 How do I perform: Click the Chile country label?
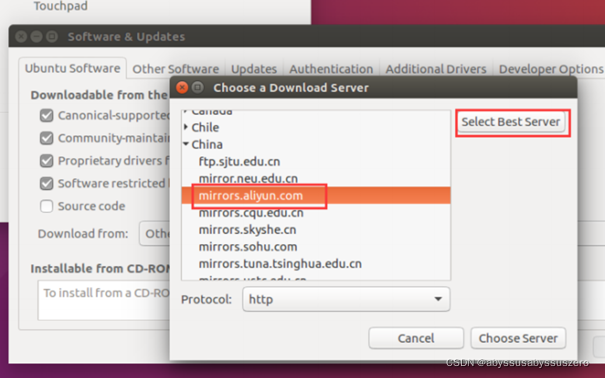[x=205, y=127]
